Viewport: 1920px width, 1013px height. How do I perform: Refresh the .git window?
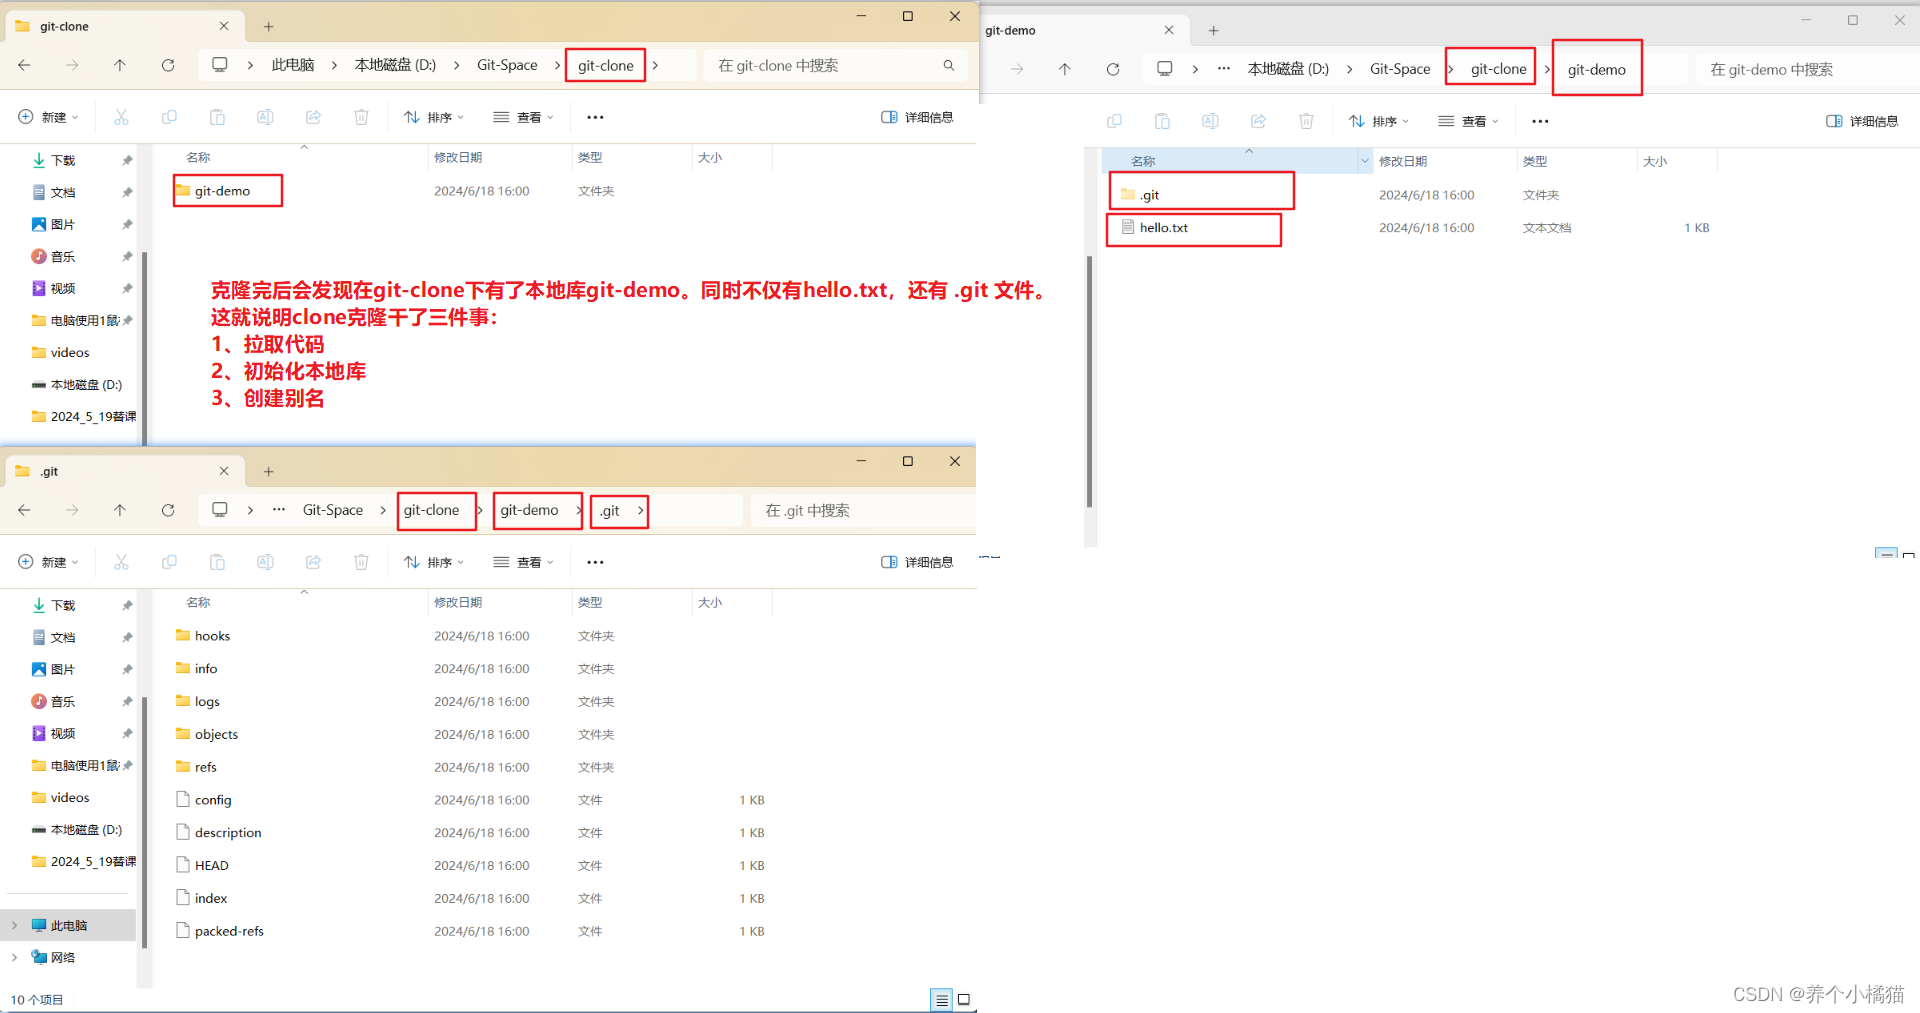[x=168, y=510]
